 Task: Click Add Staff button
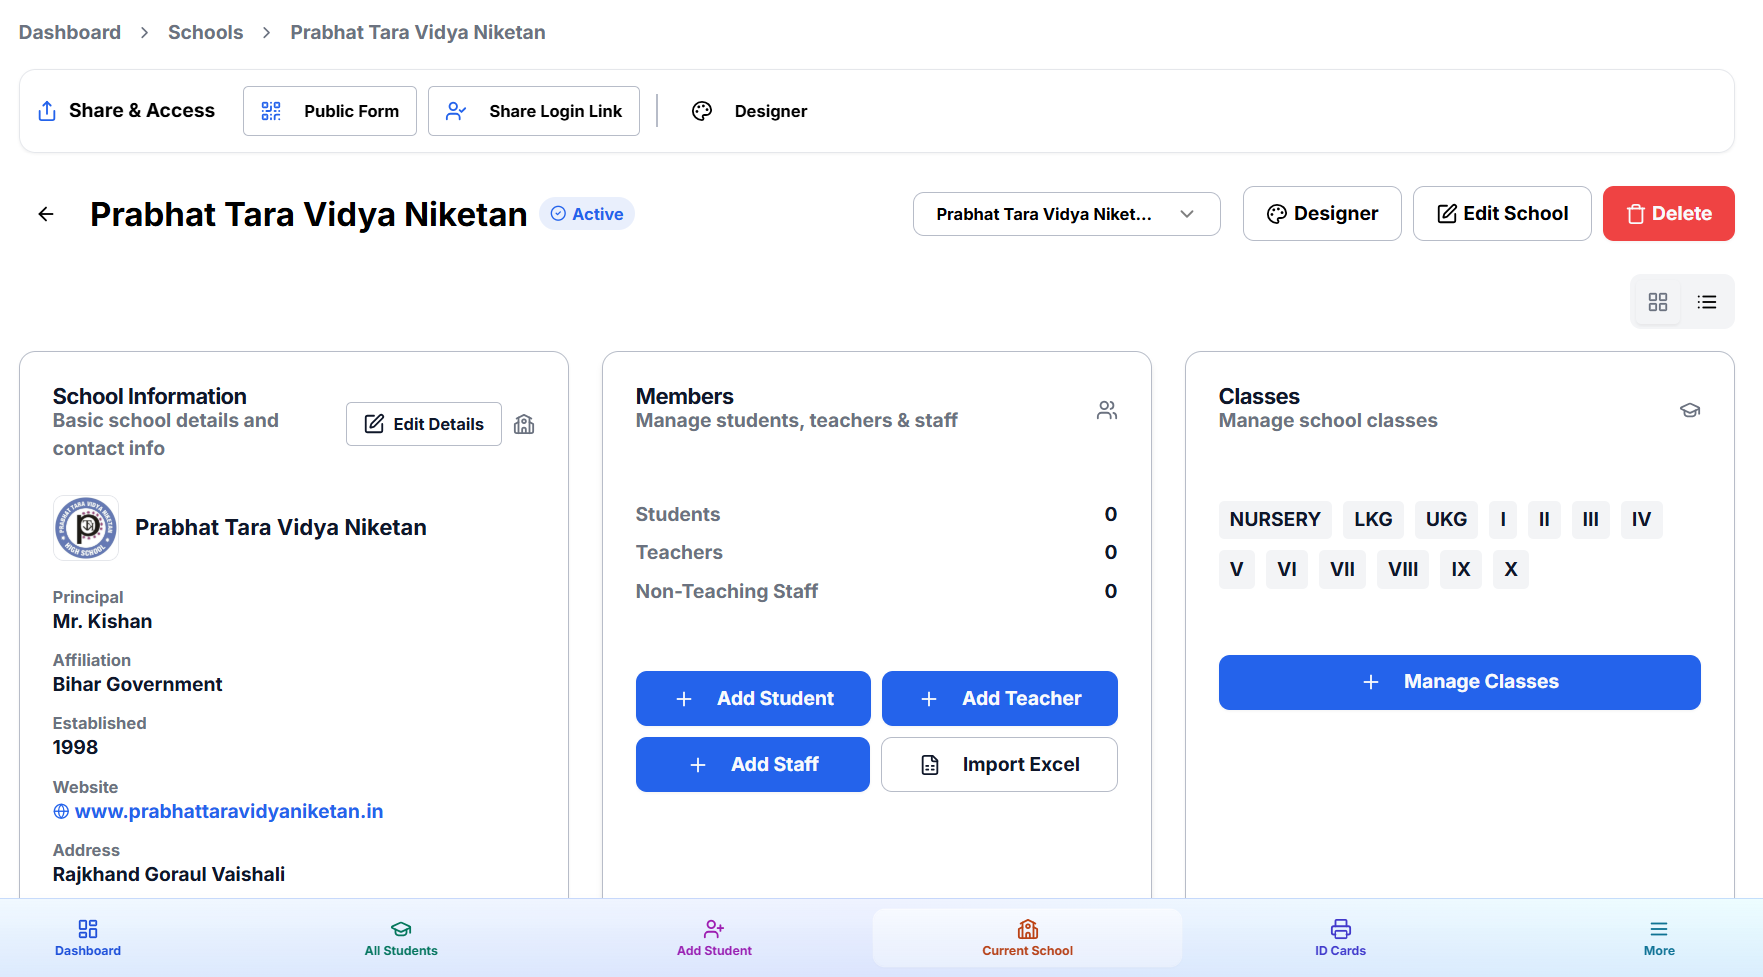[753, 764]
